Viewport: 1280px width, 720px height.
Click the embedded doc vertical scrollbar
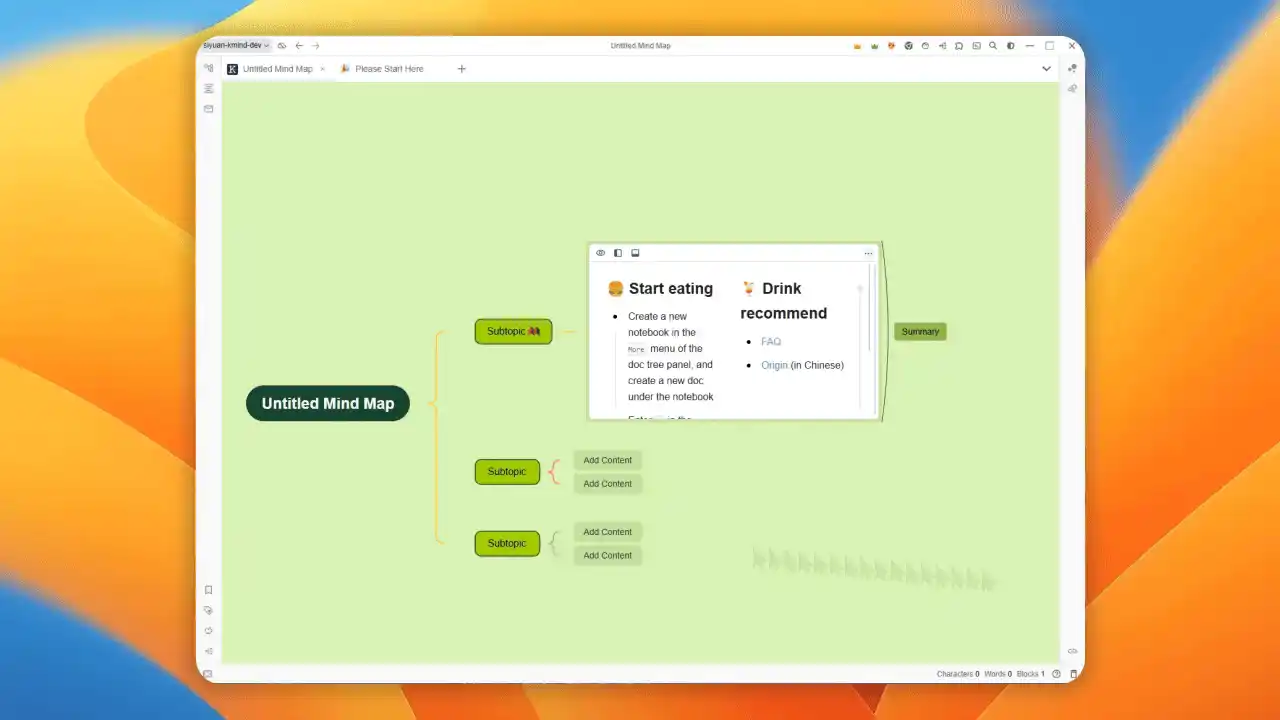(870, 307)
